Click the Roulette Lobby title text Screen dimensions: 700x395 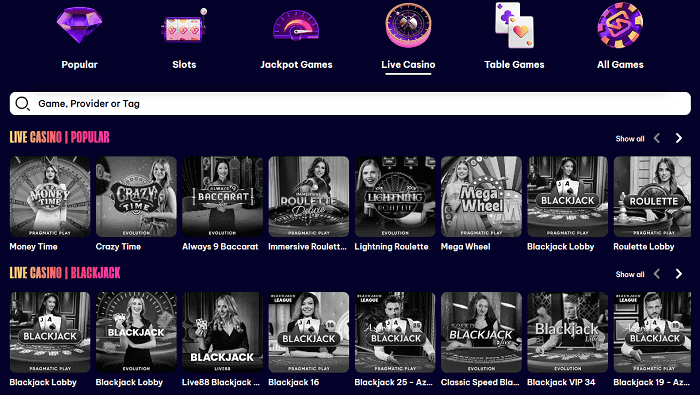click(644, 247)
